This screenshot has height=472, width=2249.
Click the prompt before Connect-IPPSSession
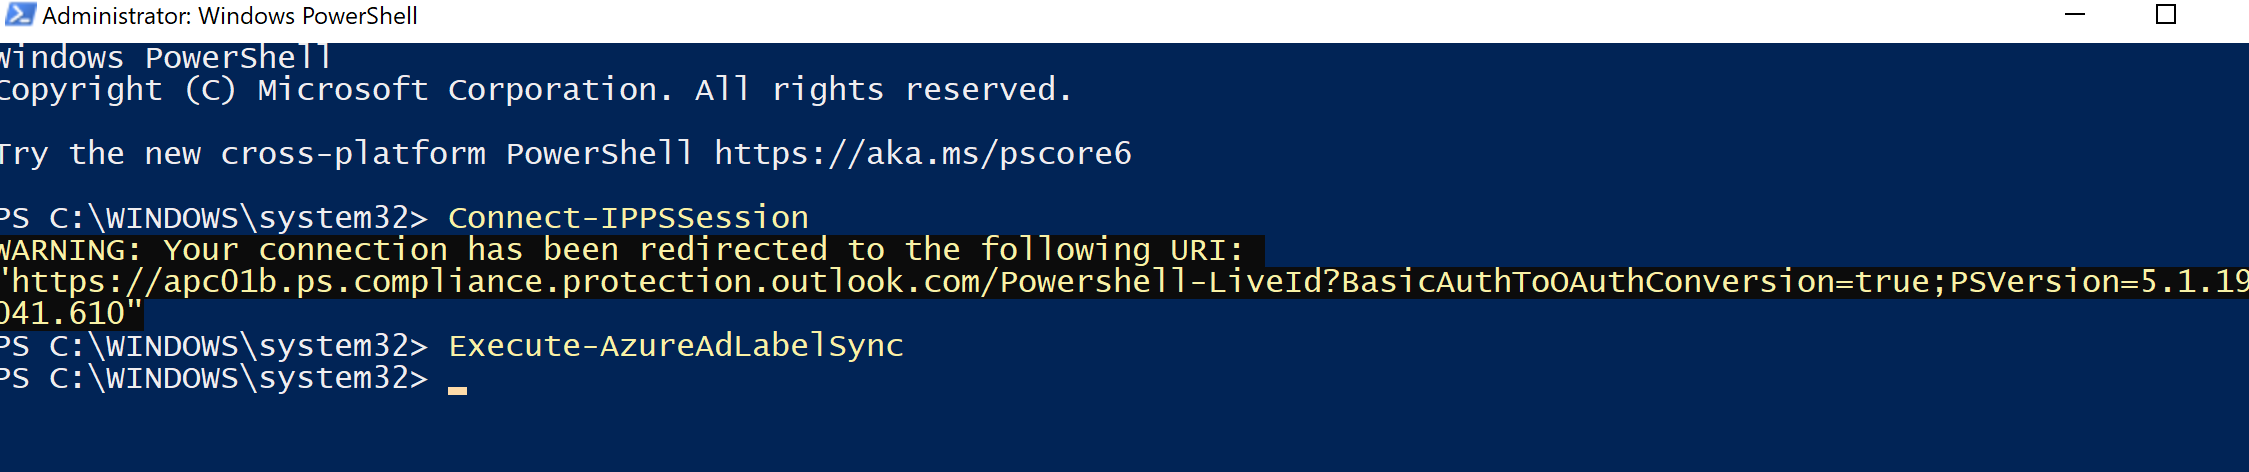[x=213, y=218]
